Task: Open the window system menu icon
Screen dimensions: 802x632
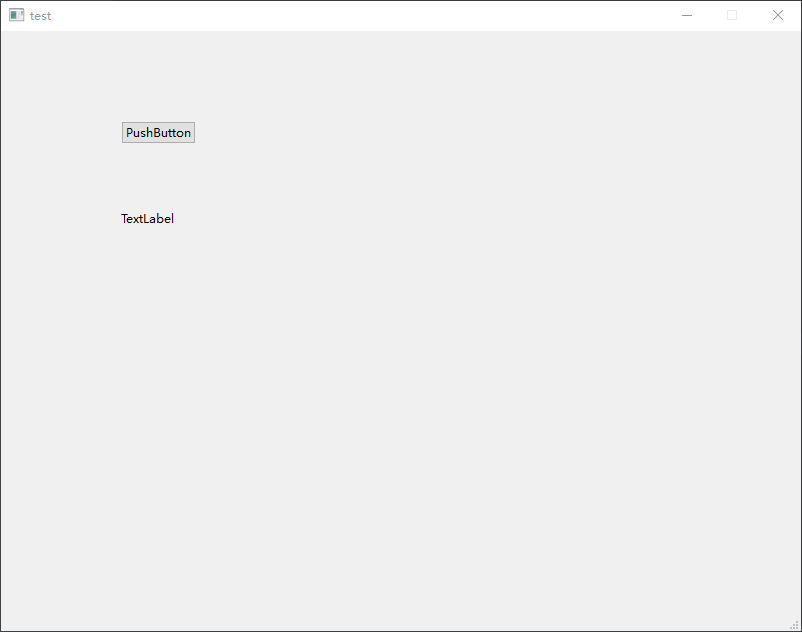Action: pyautogui.click(x=16, y=15)
